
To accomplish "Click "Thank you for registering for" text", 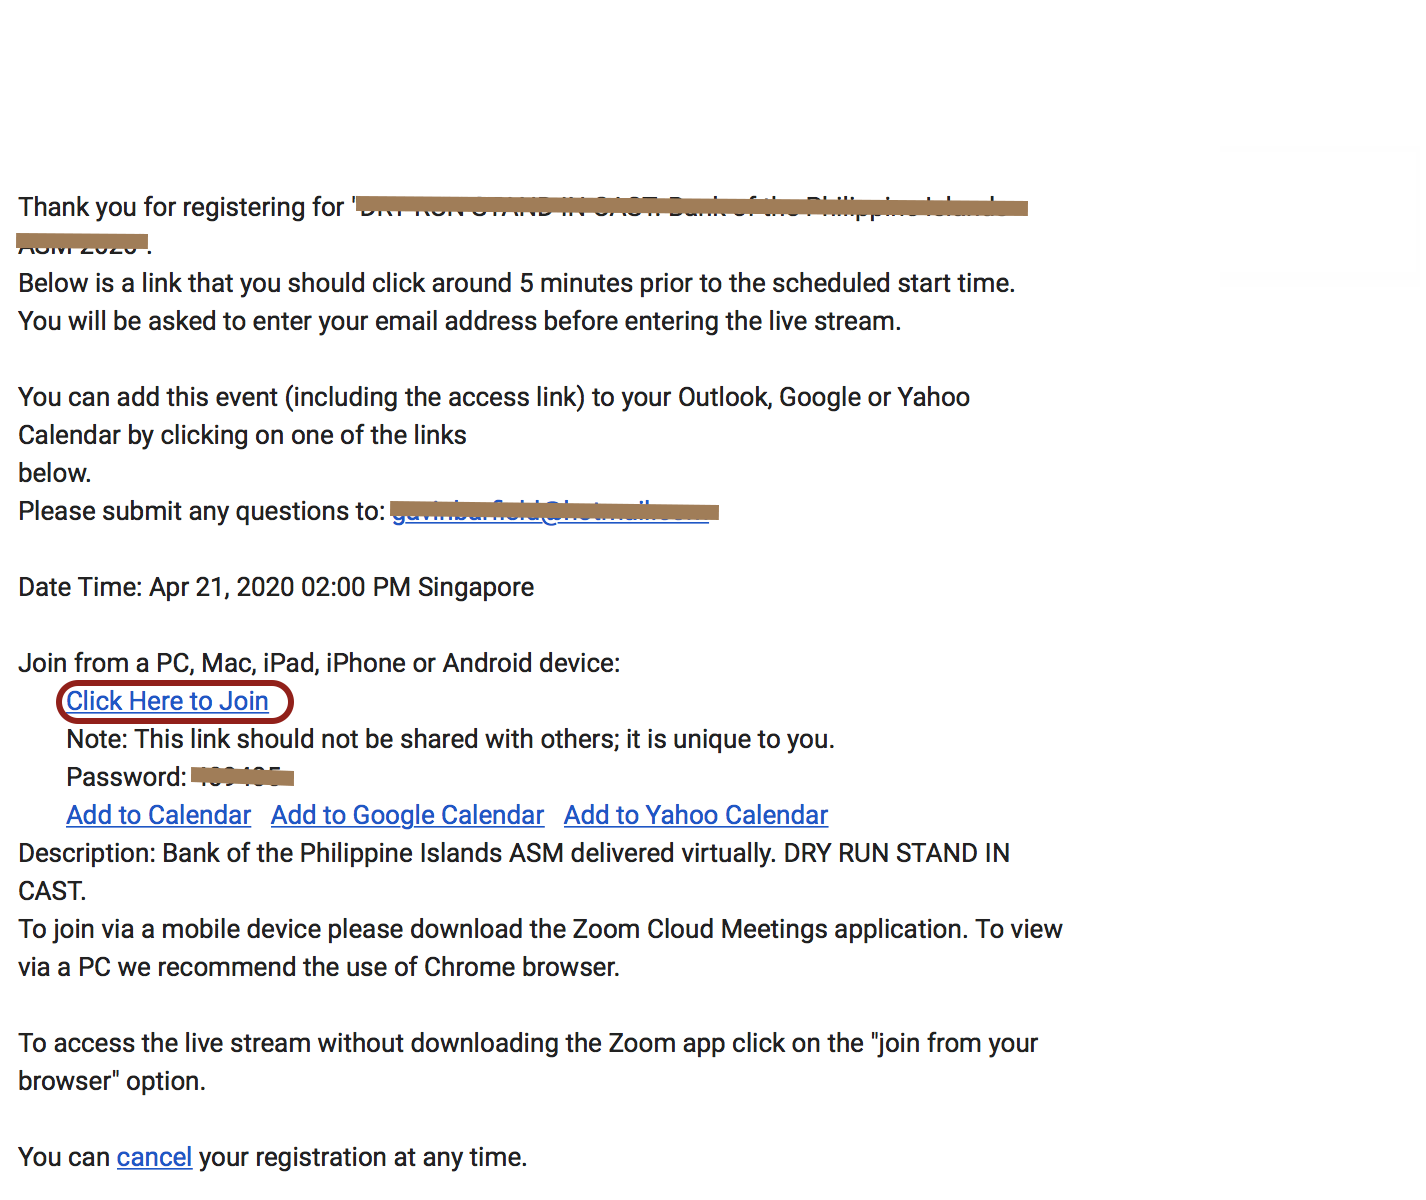I will (x=181, y=207).
